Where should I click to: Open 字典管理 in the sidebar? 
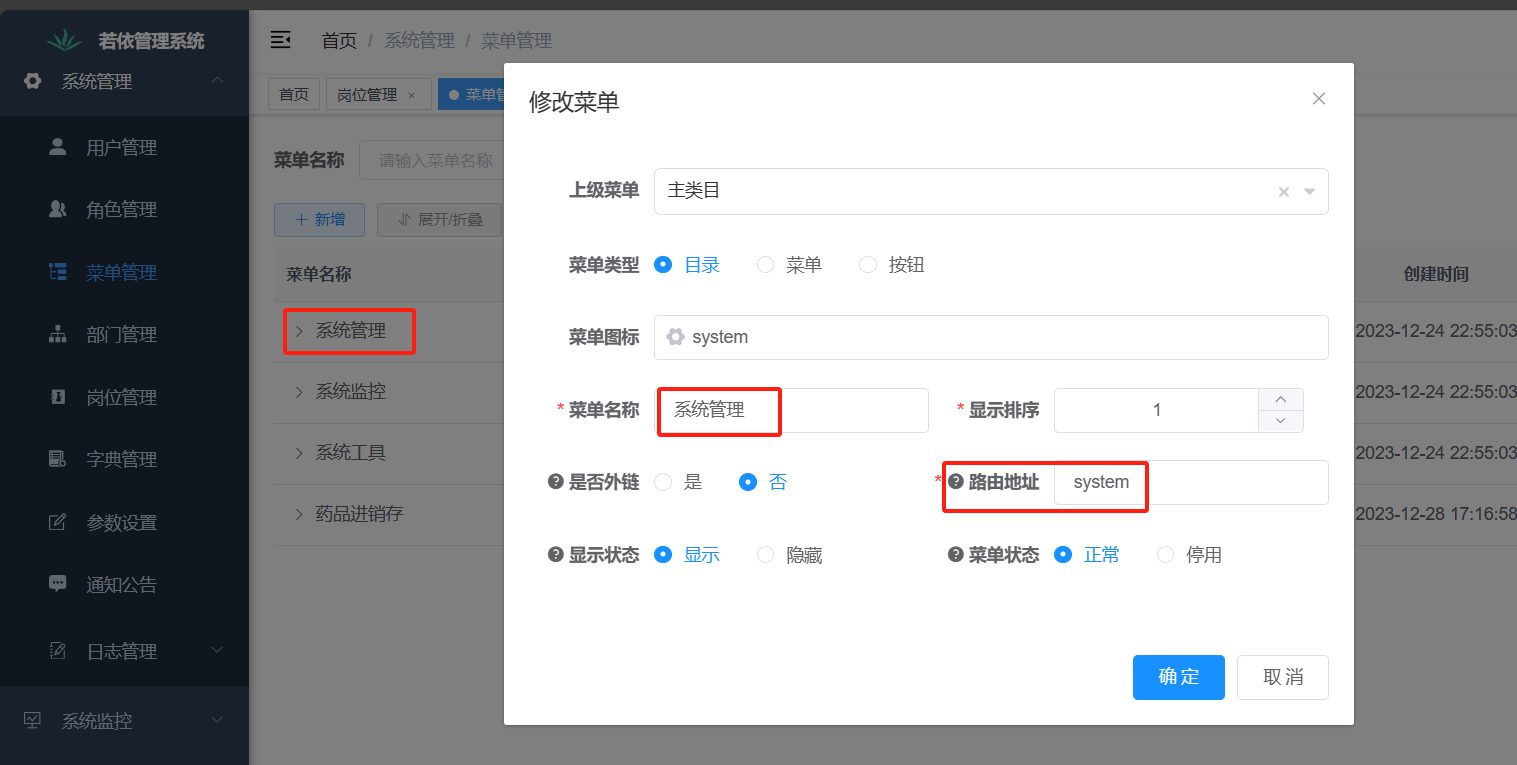(122, 459)
